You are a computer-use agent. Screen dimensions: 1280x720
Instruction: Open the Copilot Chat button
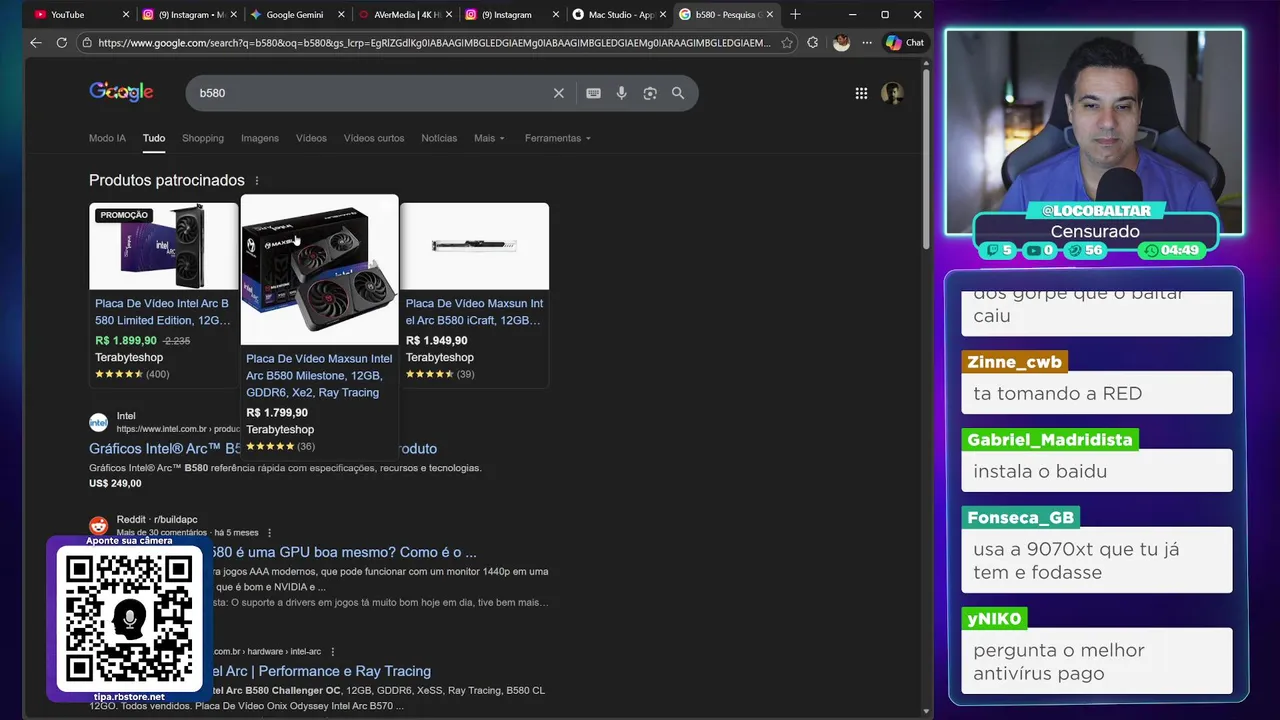tap(905, 43)
